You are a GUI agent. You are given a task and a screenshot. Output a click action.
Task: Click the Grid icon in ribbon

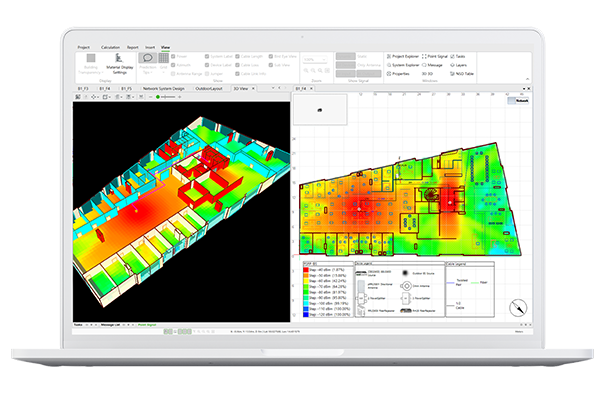[164, 58]
